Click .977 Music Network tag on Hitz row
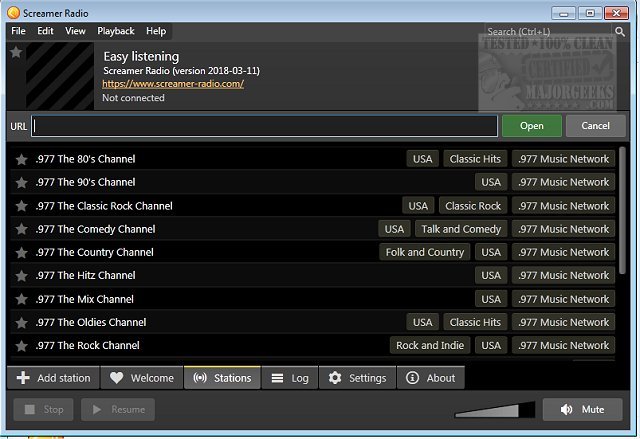Screen dimensions: 640x439 563,276
